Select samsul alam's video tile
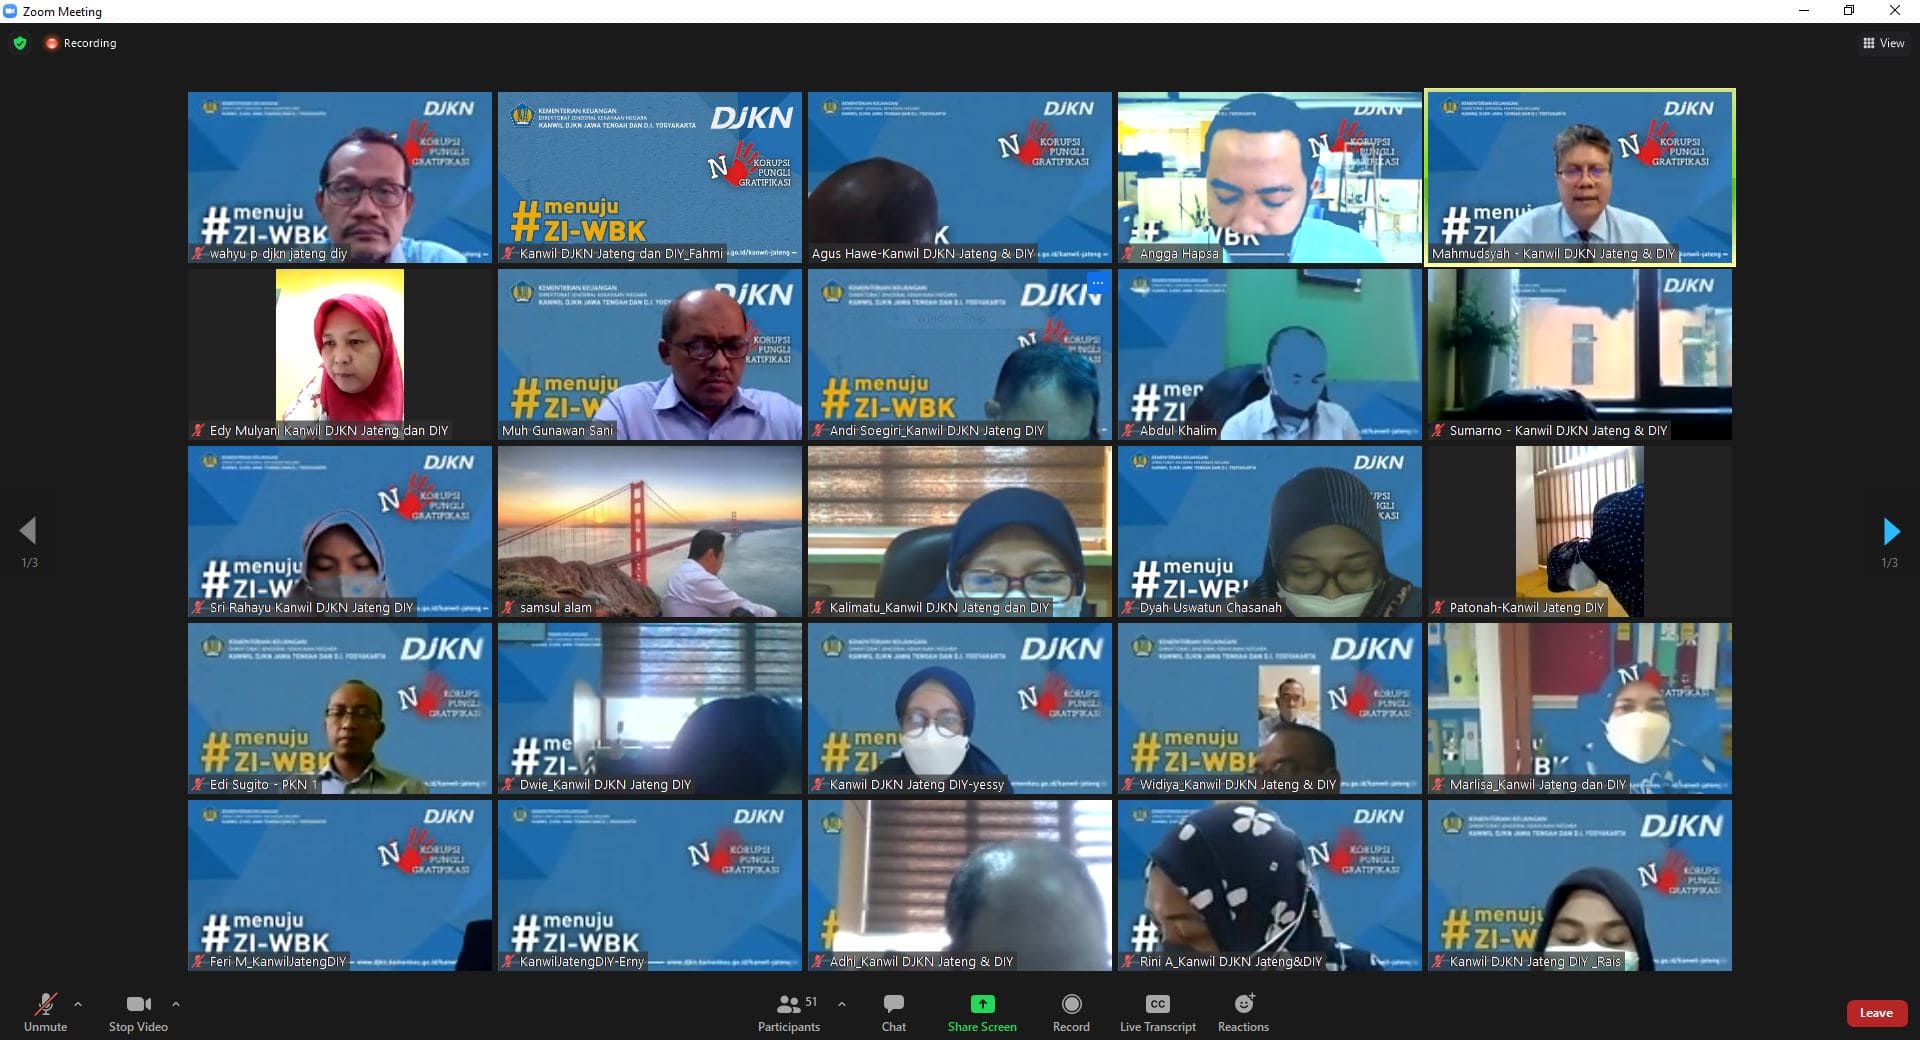This screenshot has width=1920, height=1040. click(649, 531)
